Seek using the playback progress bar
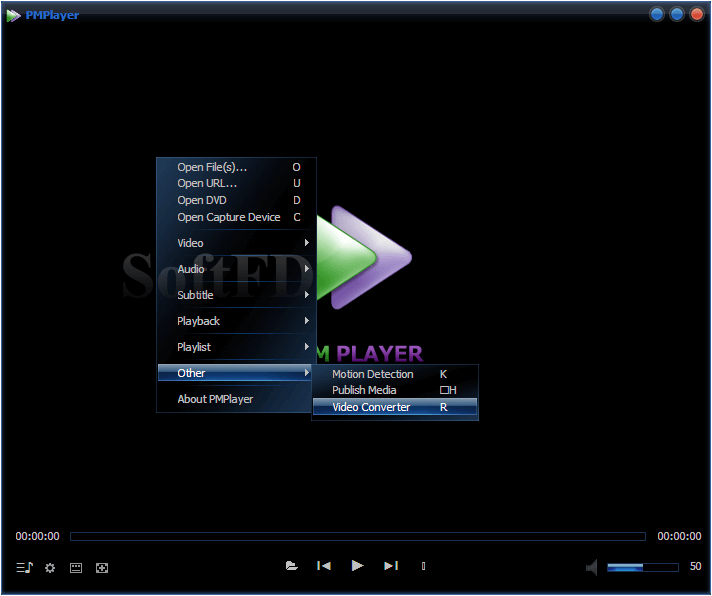 358,537
